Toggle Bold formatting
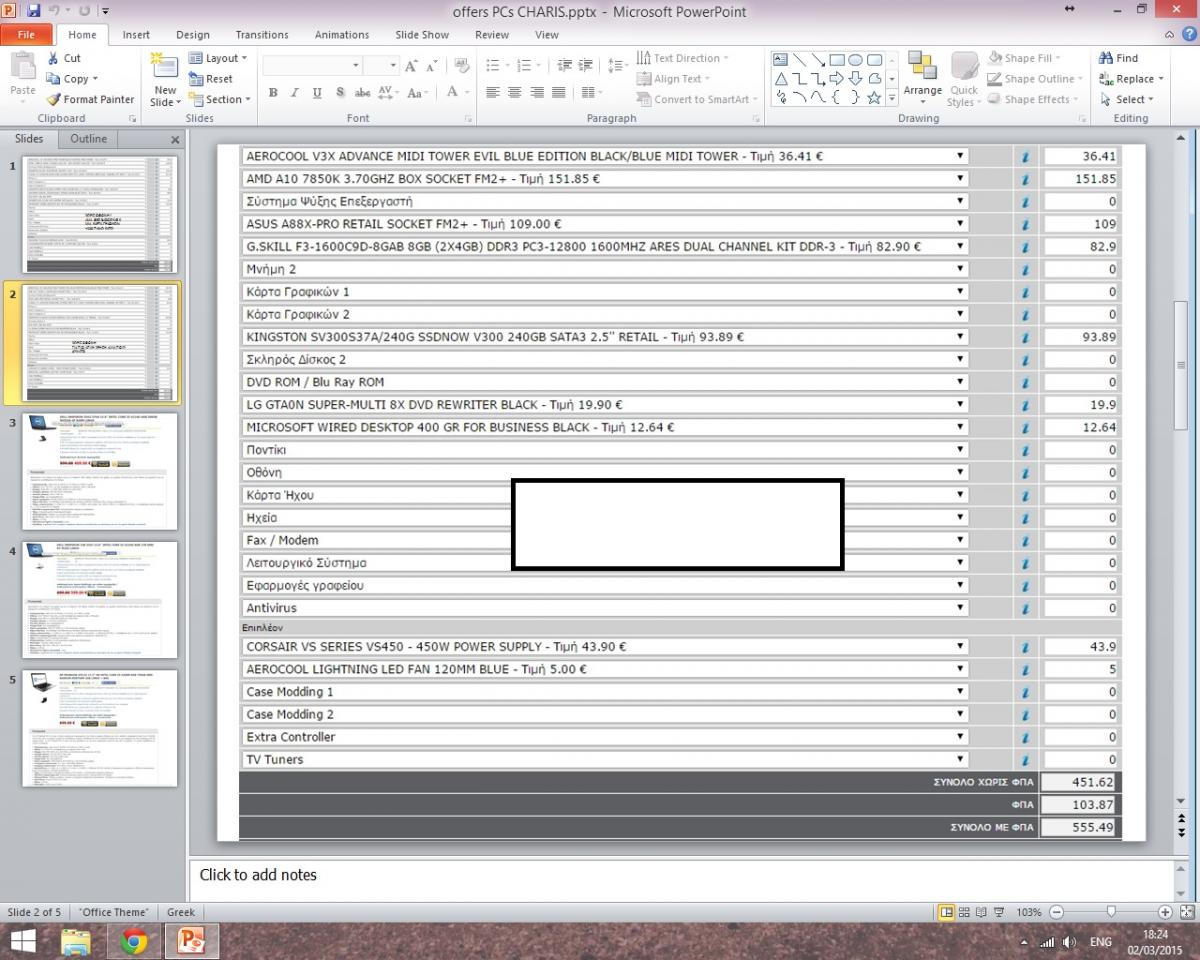This screenshot has width=1200, height=960. pyautogui.click(x=273, y=92)
